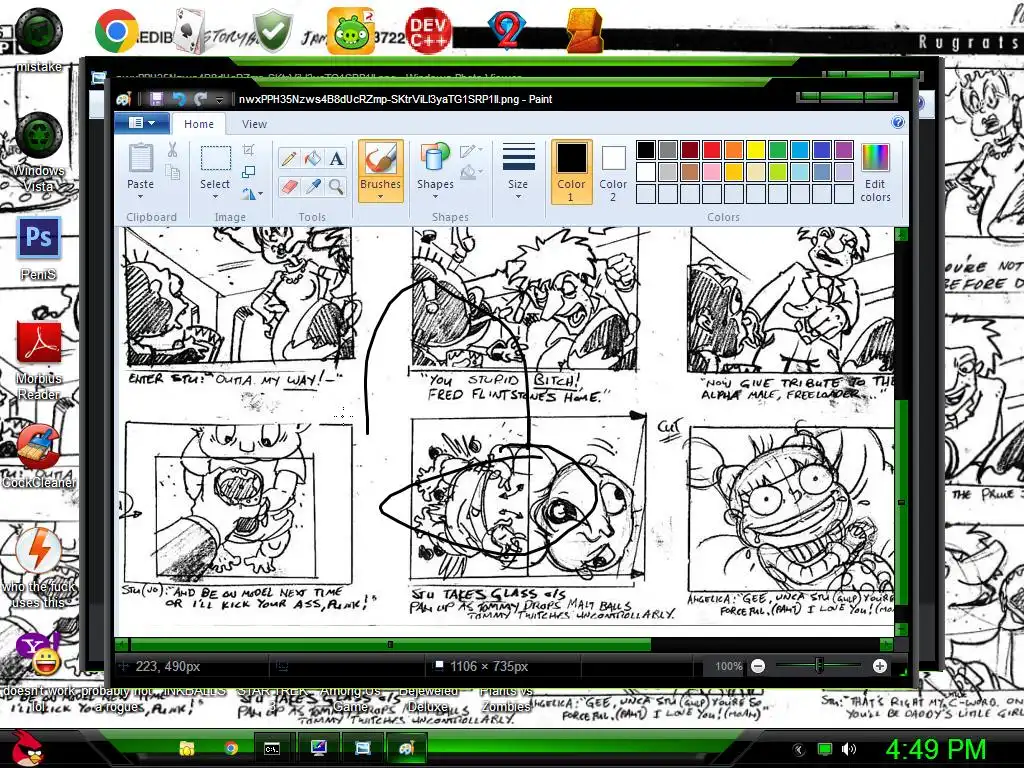The width and height of the screenshot is (1024, 768).
Task: Switch to the View ribbon tab
Action: (x=254, y=123)
